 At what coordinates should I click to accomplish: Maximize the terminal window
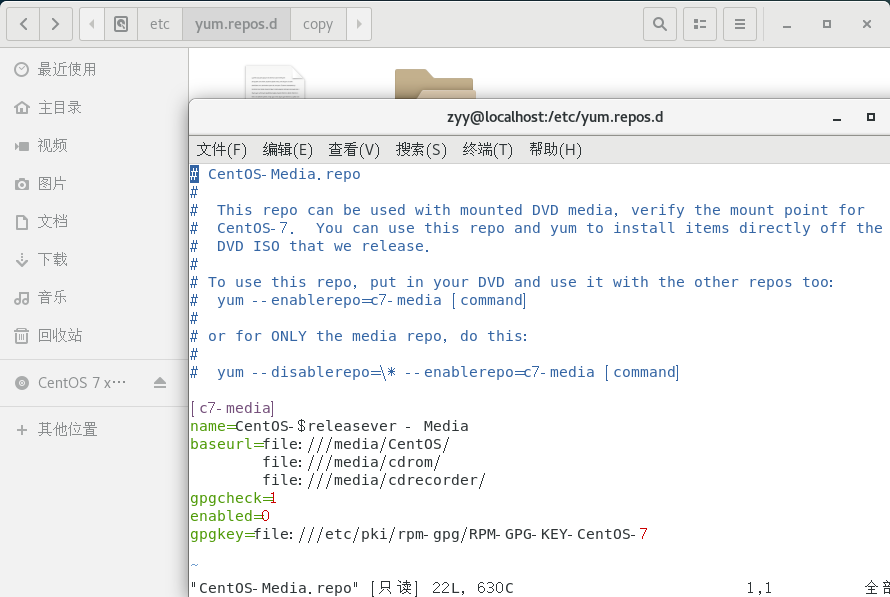(x=871, y=117)
